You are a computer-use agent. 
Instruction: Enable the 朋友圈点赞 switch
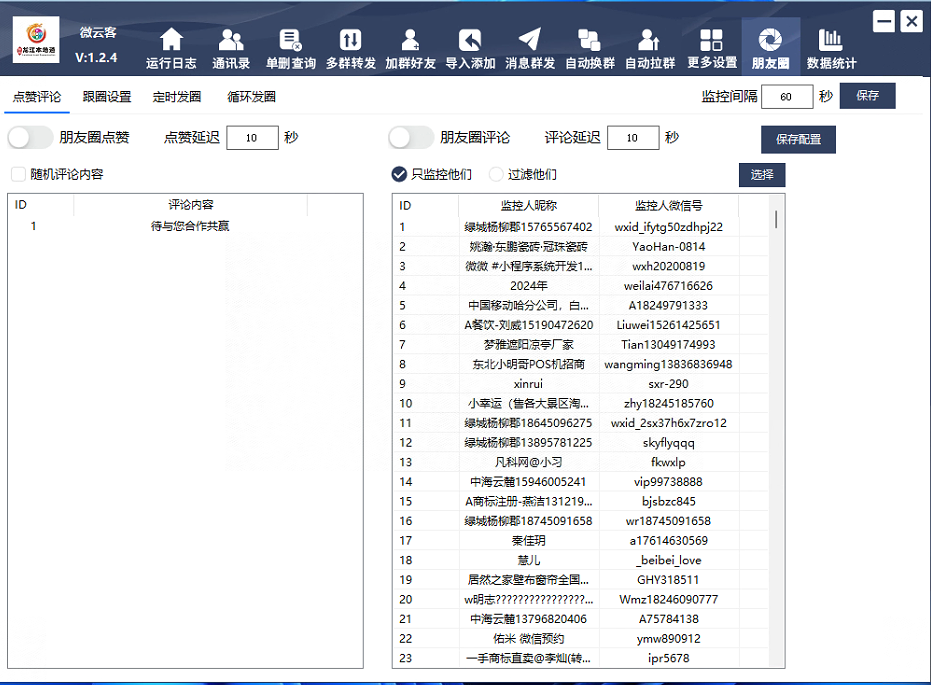coord(31,137)
